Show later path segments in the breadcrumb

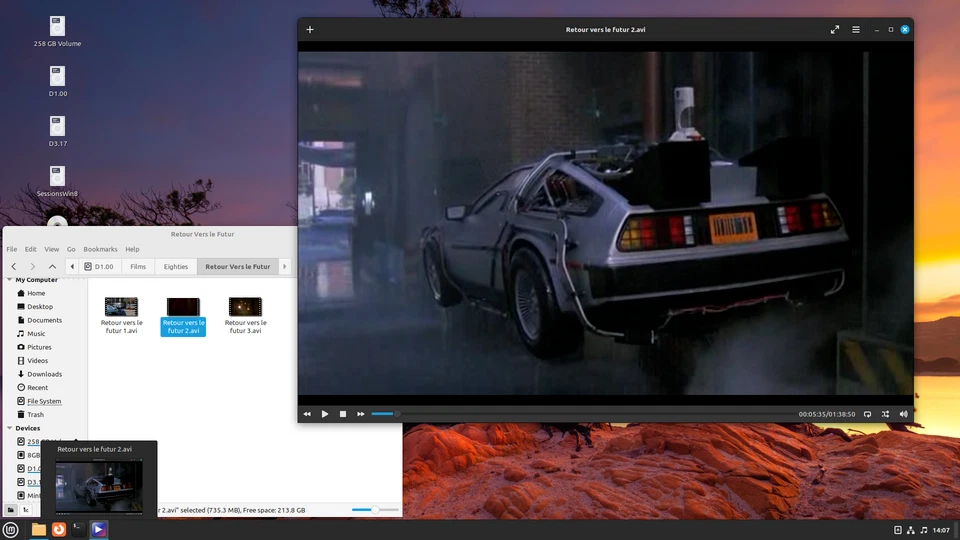coord(285,266)
